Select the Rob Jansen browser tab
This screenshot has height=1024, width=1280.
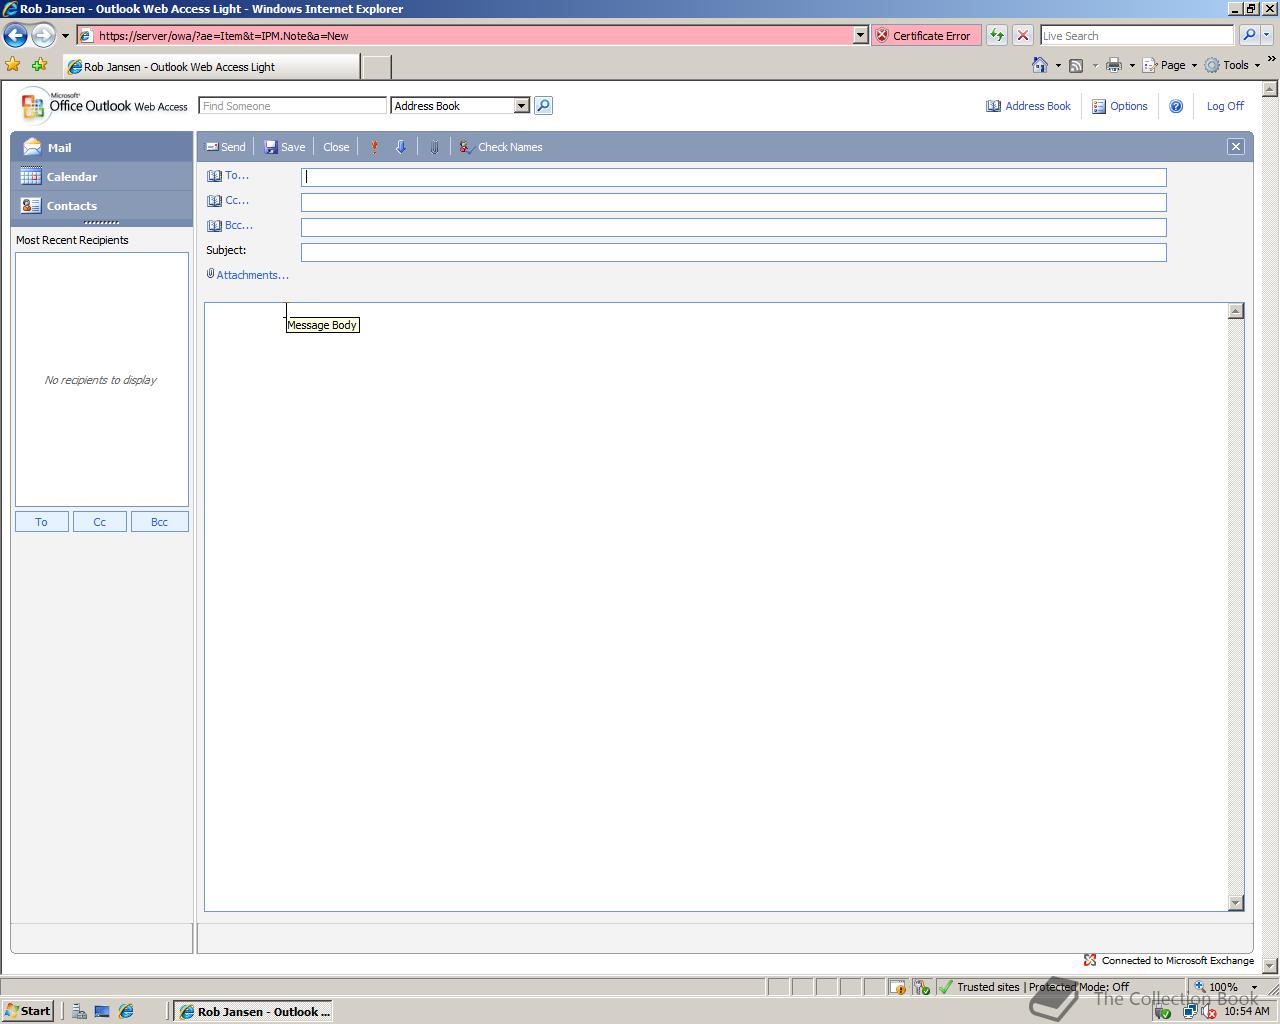point(210,67)
